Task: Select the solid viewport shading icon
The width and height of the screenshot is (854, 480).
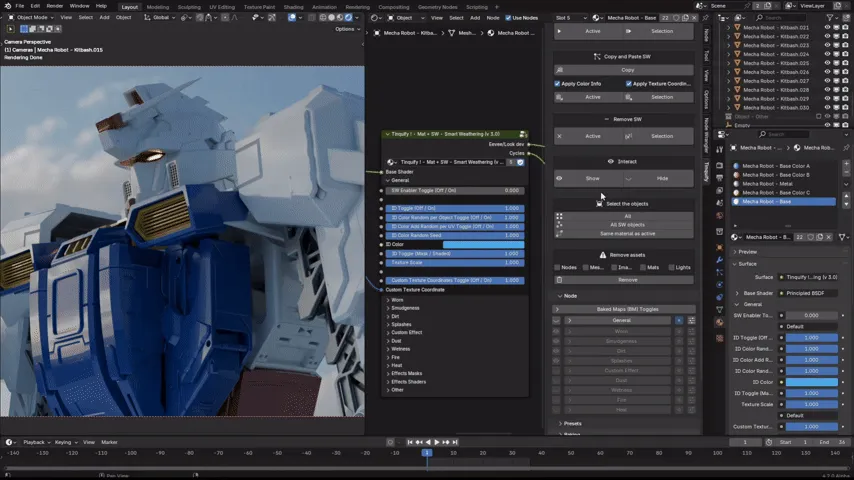Action: coord(332,17)
